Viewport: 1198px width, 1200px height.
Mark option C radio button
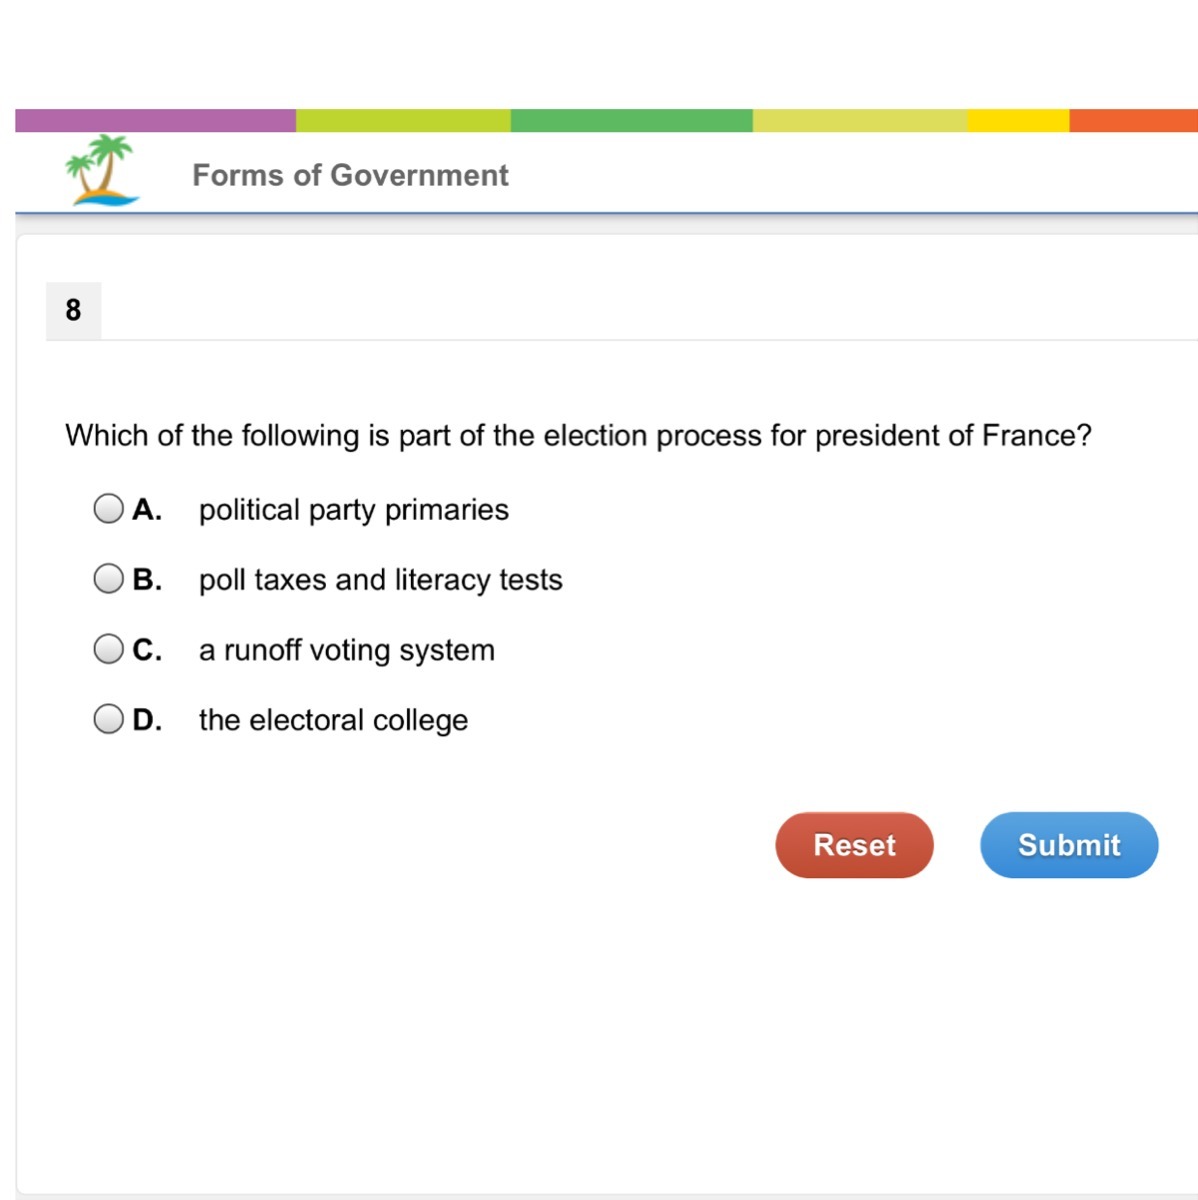coord(108,649)
